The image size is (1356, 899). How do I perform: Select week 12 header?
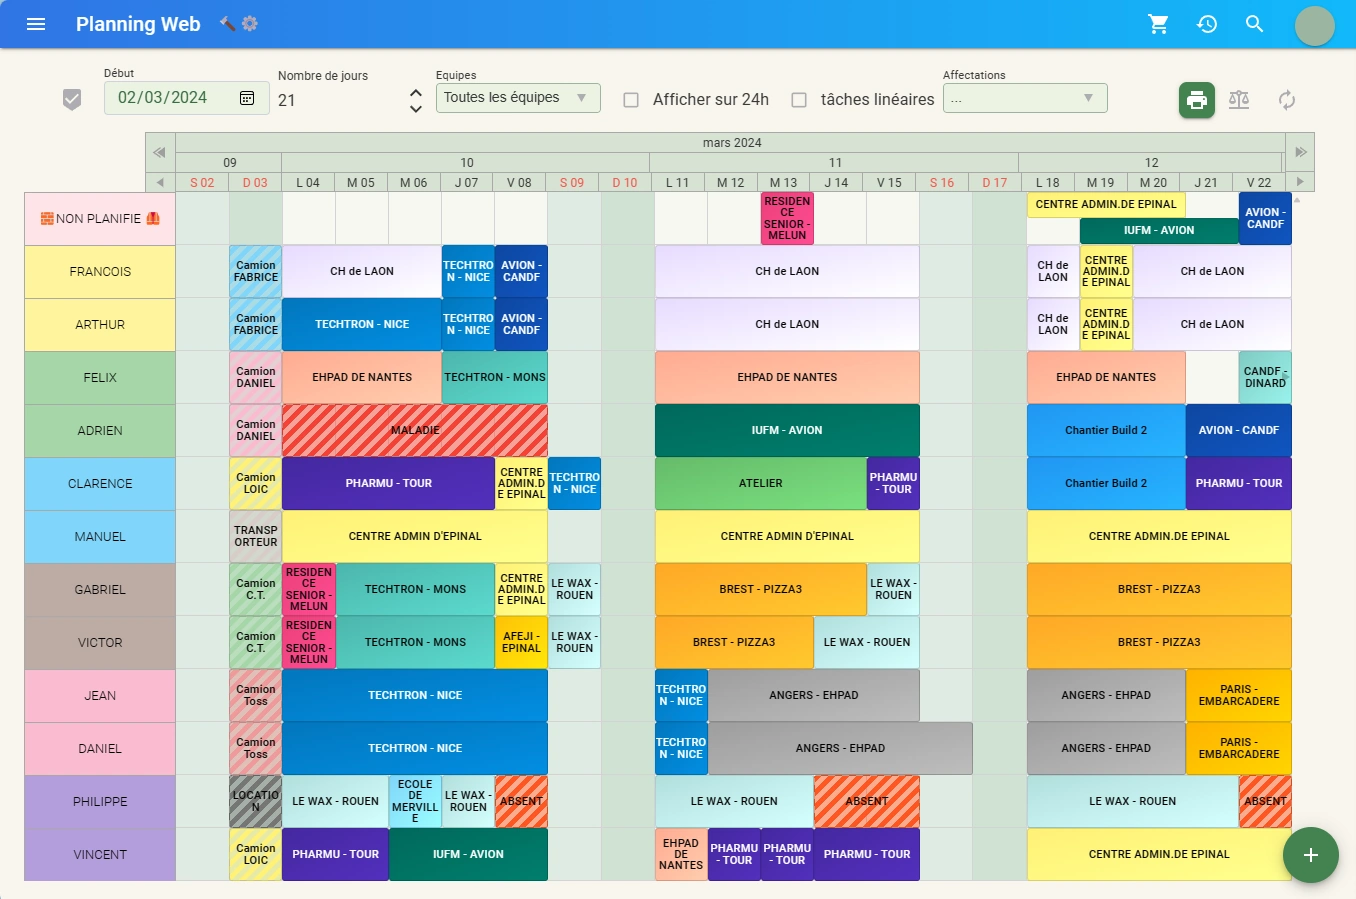point(1151,163)
